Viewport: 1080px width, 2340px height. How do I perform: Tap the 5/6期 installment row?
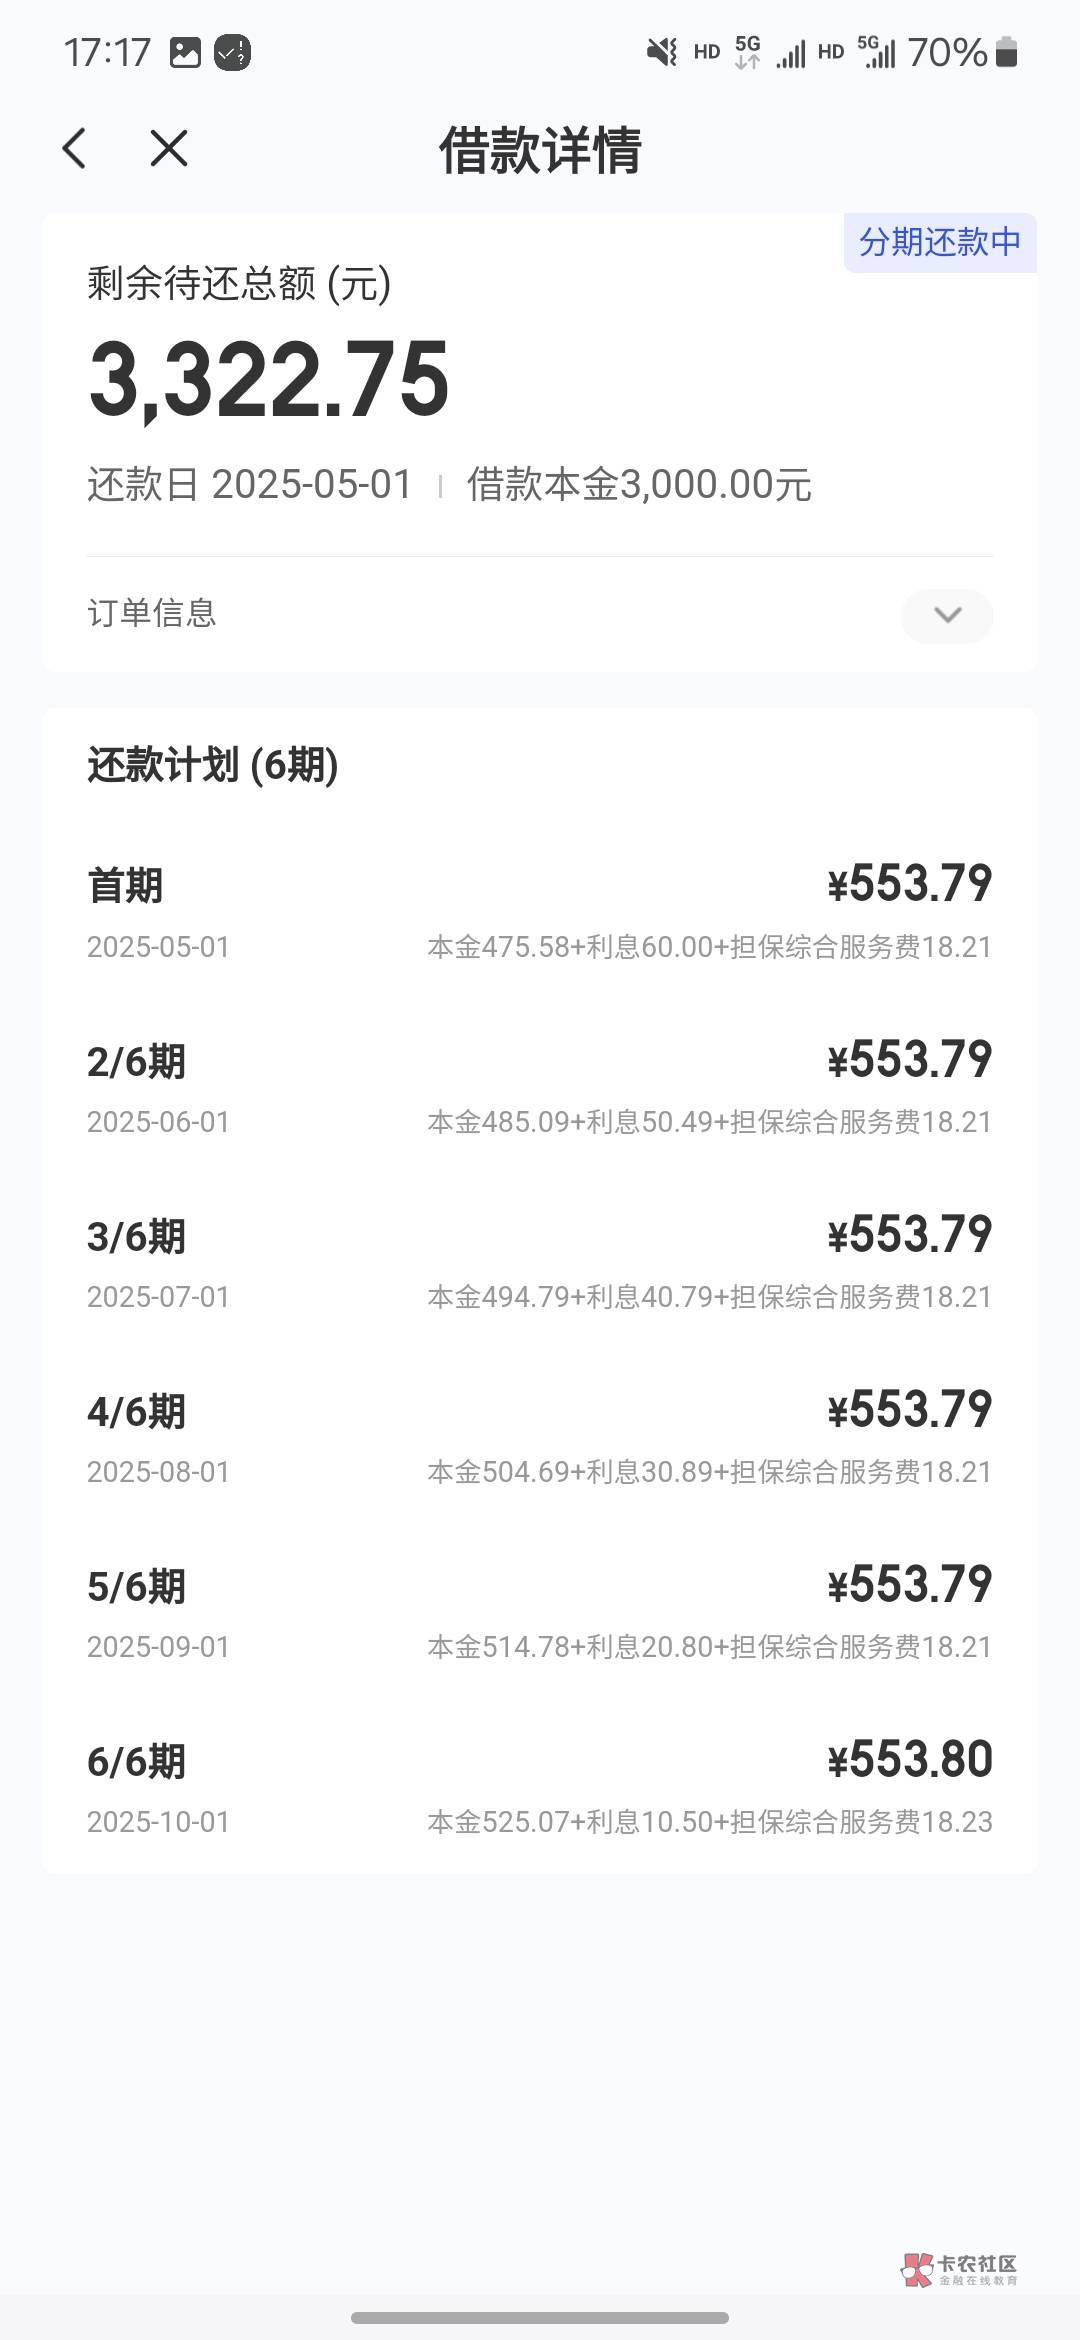pos(540,1611)
